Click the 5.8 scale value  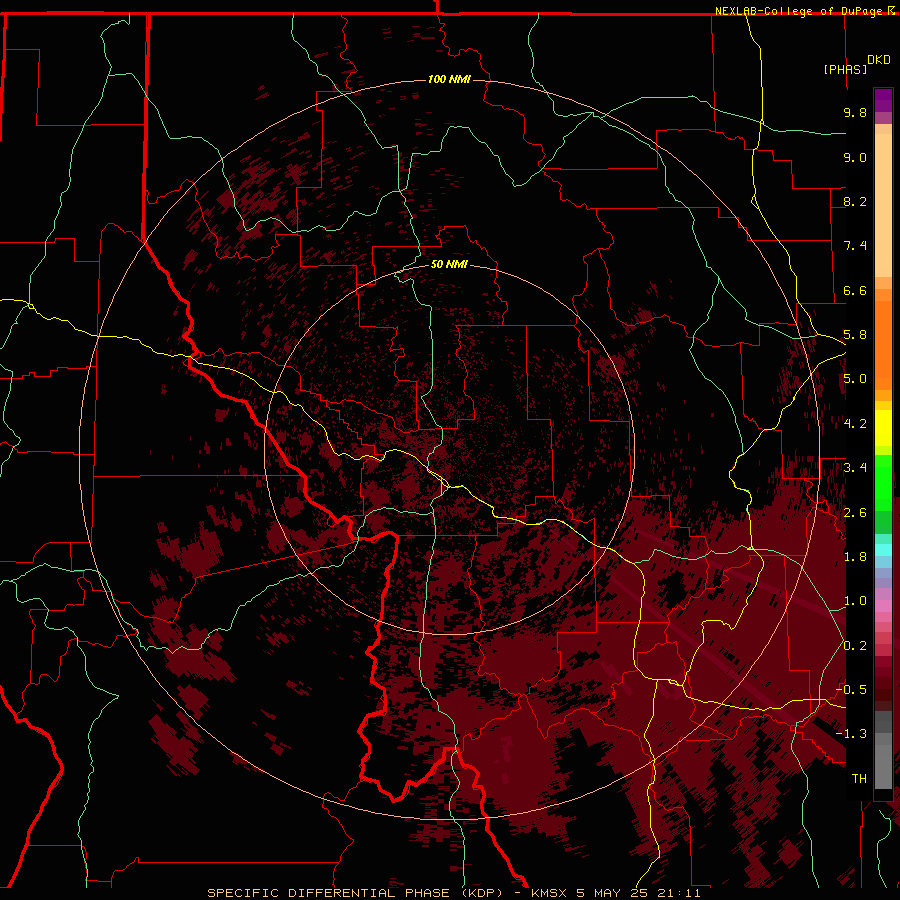[x=855, y=335]
